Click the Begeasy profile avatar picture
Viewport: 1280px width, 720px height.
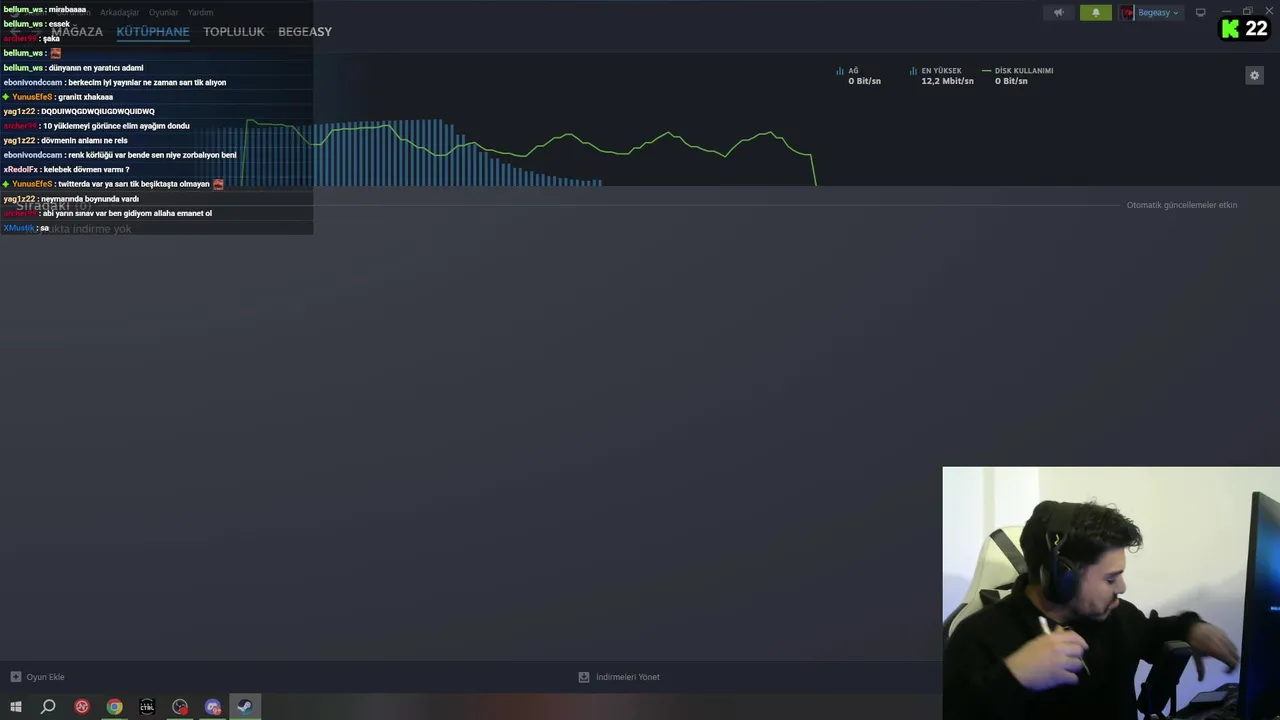click(1128, 13)
